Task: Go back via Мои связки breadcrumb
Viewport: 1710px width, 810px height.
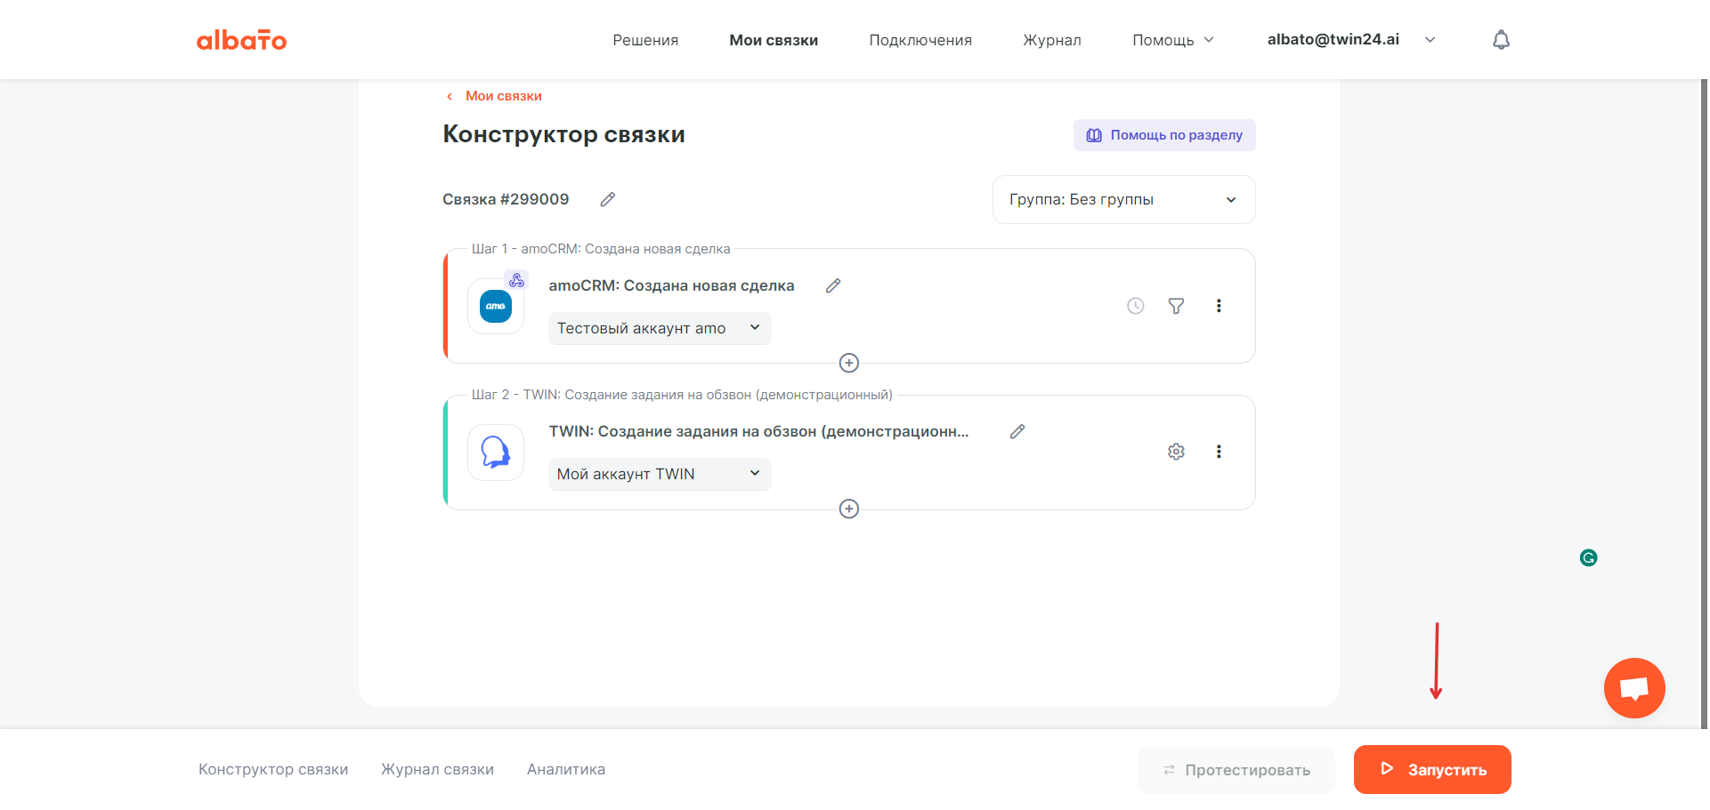Action: coord(494,96)
